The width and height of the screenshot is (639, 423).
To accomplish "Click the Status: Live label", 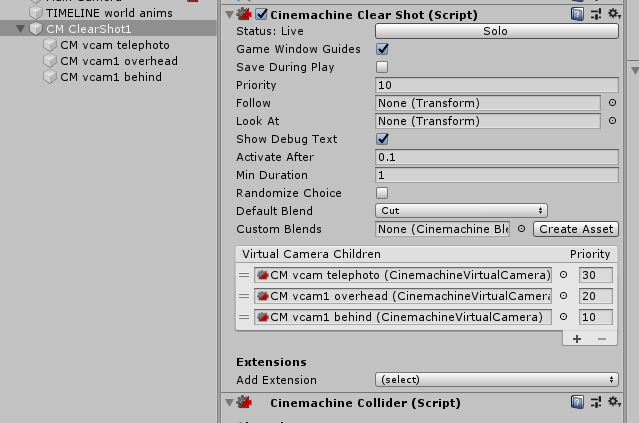I will [x=270, y=31].
